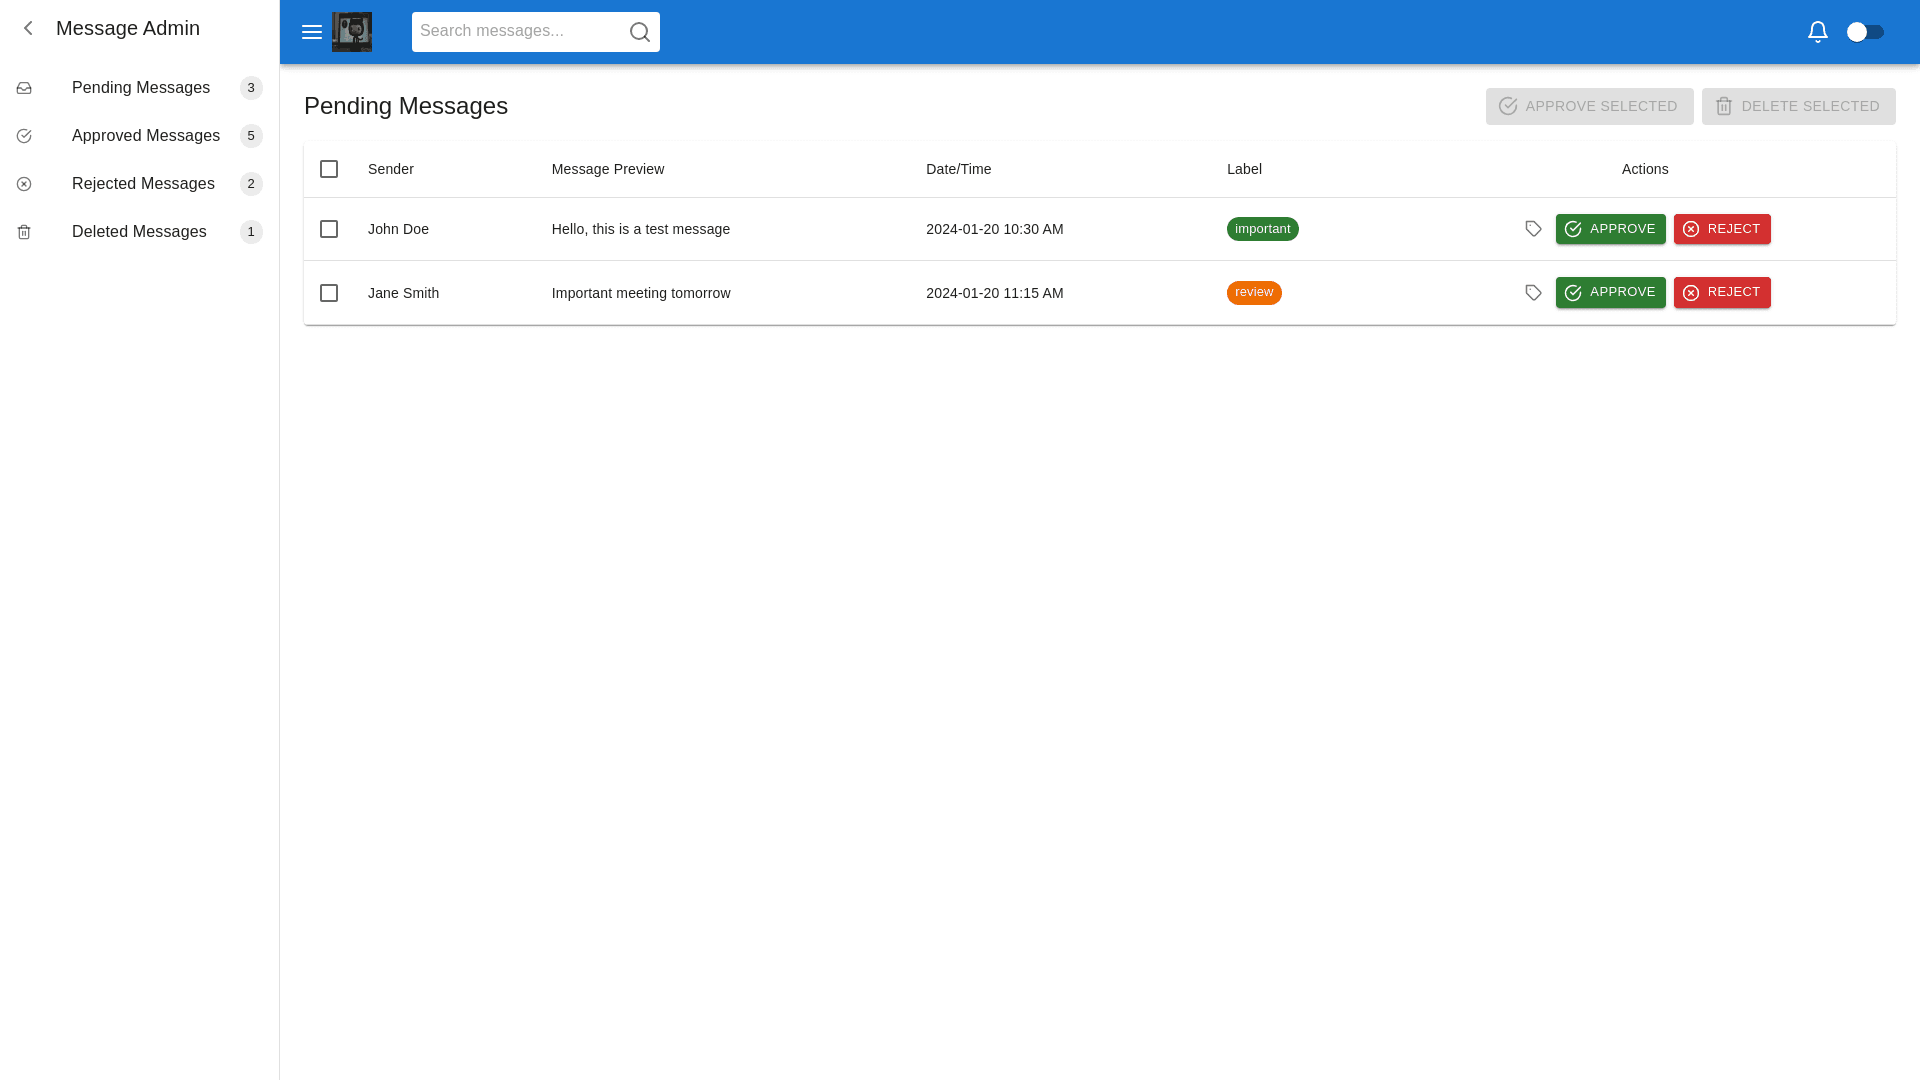
Task: Check the select-all header checkbox
Action: [x=329, y=169]
